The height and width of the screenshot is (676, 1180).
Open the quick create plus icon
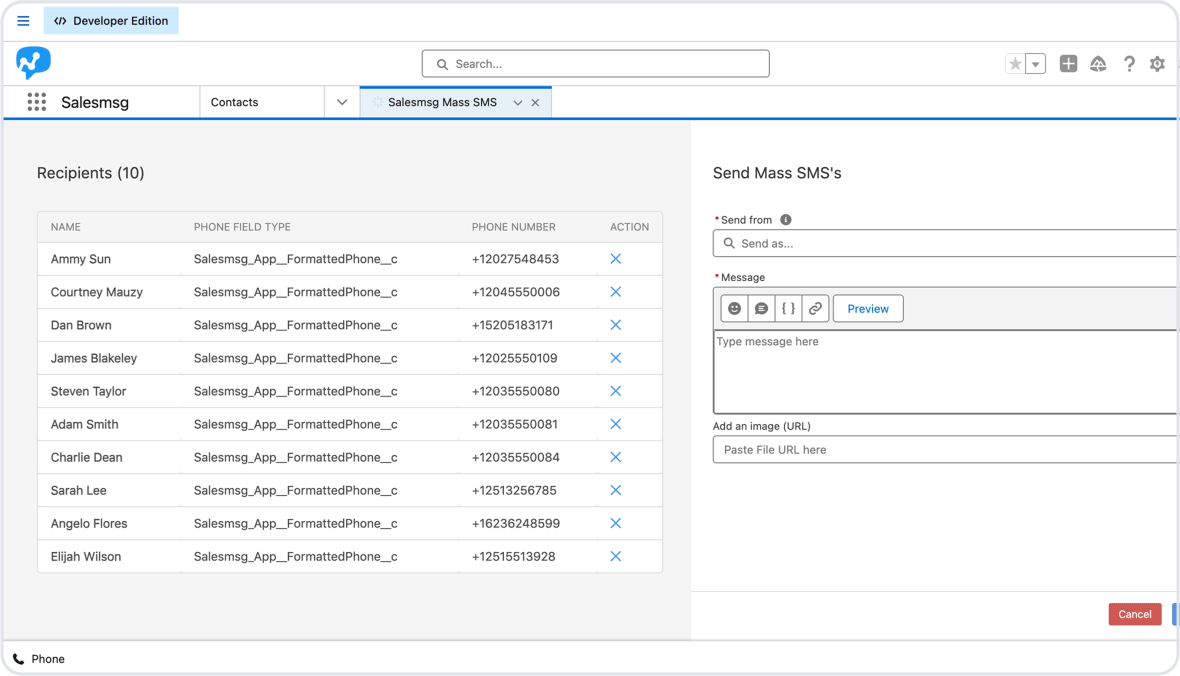click(1068, 63)
